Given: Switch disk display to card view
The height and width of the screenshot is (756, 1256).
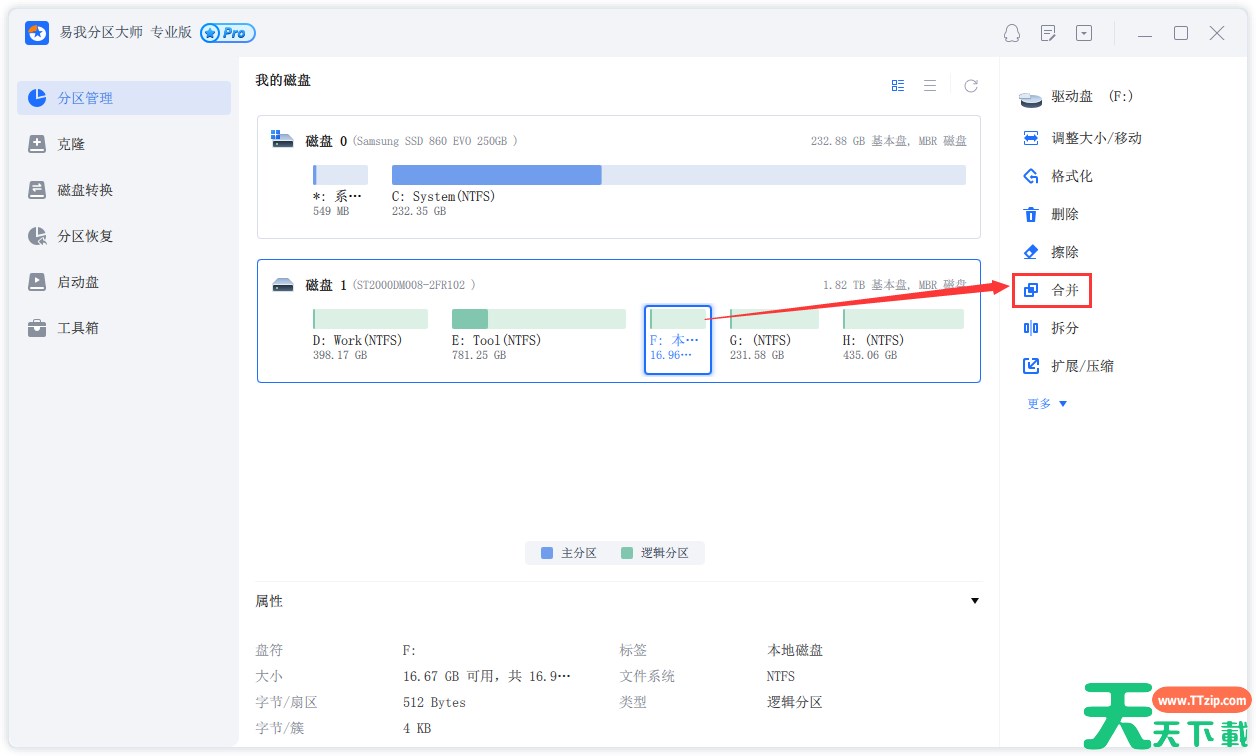Looking at the screenshot, I should point(898,86).
